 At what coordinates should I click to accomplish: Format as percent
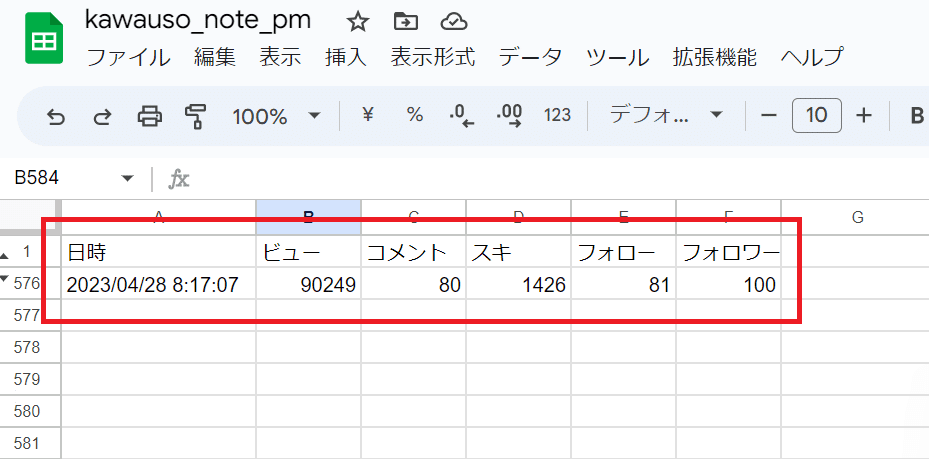tap(415, 115)
